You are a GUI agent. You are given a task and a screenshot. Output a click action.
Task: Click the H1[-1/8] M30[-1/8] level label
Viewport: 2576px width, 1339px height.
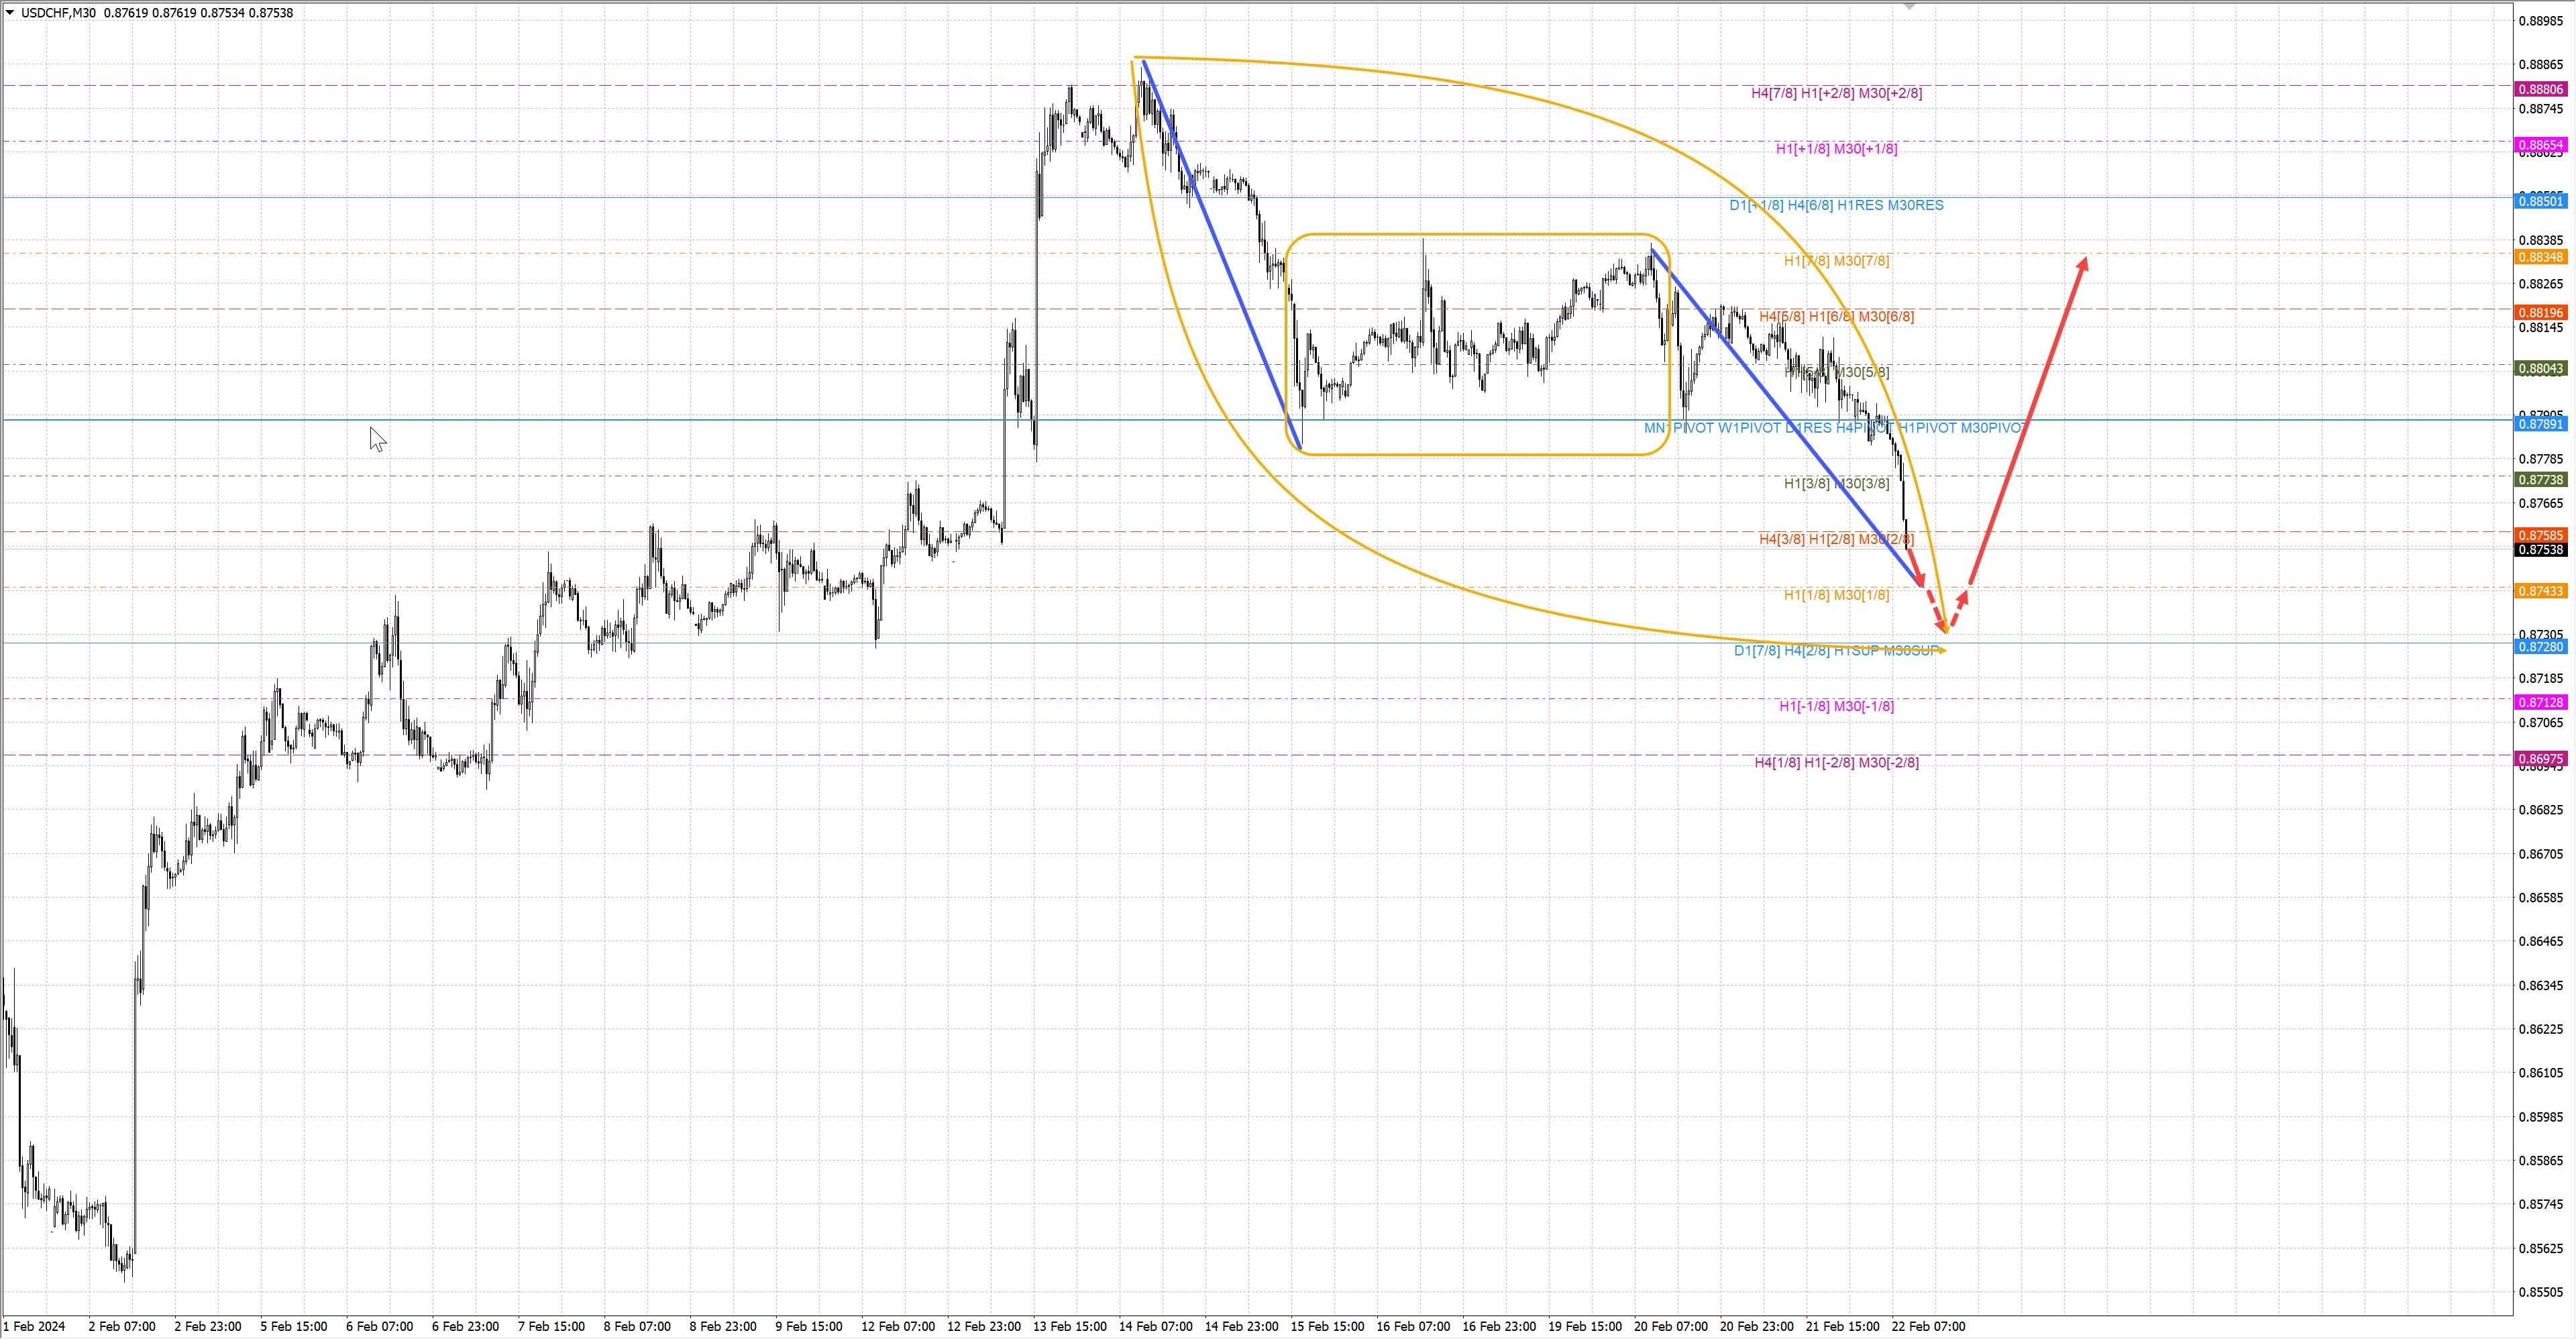tap(1836, 706)
